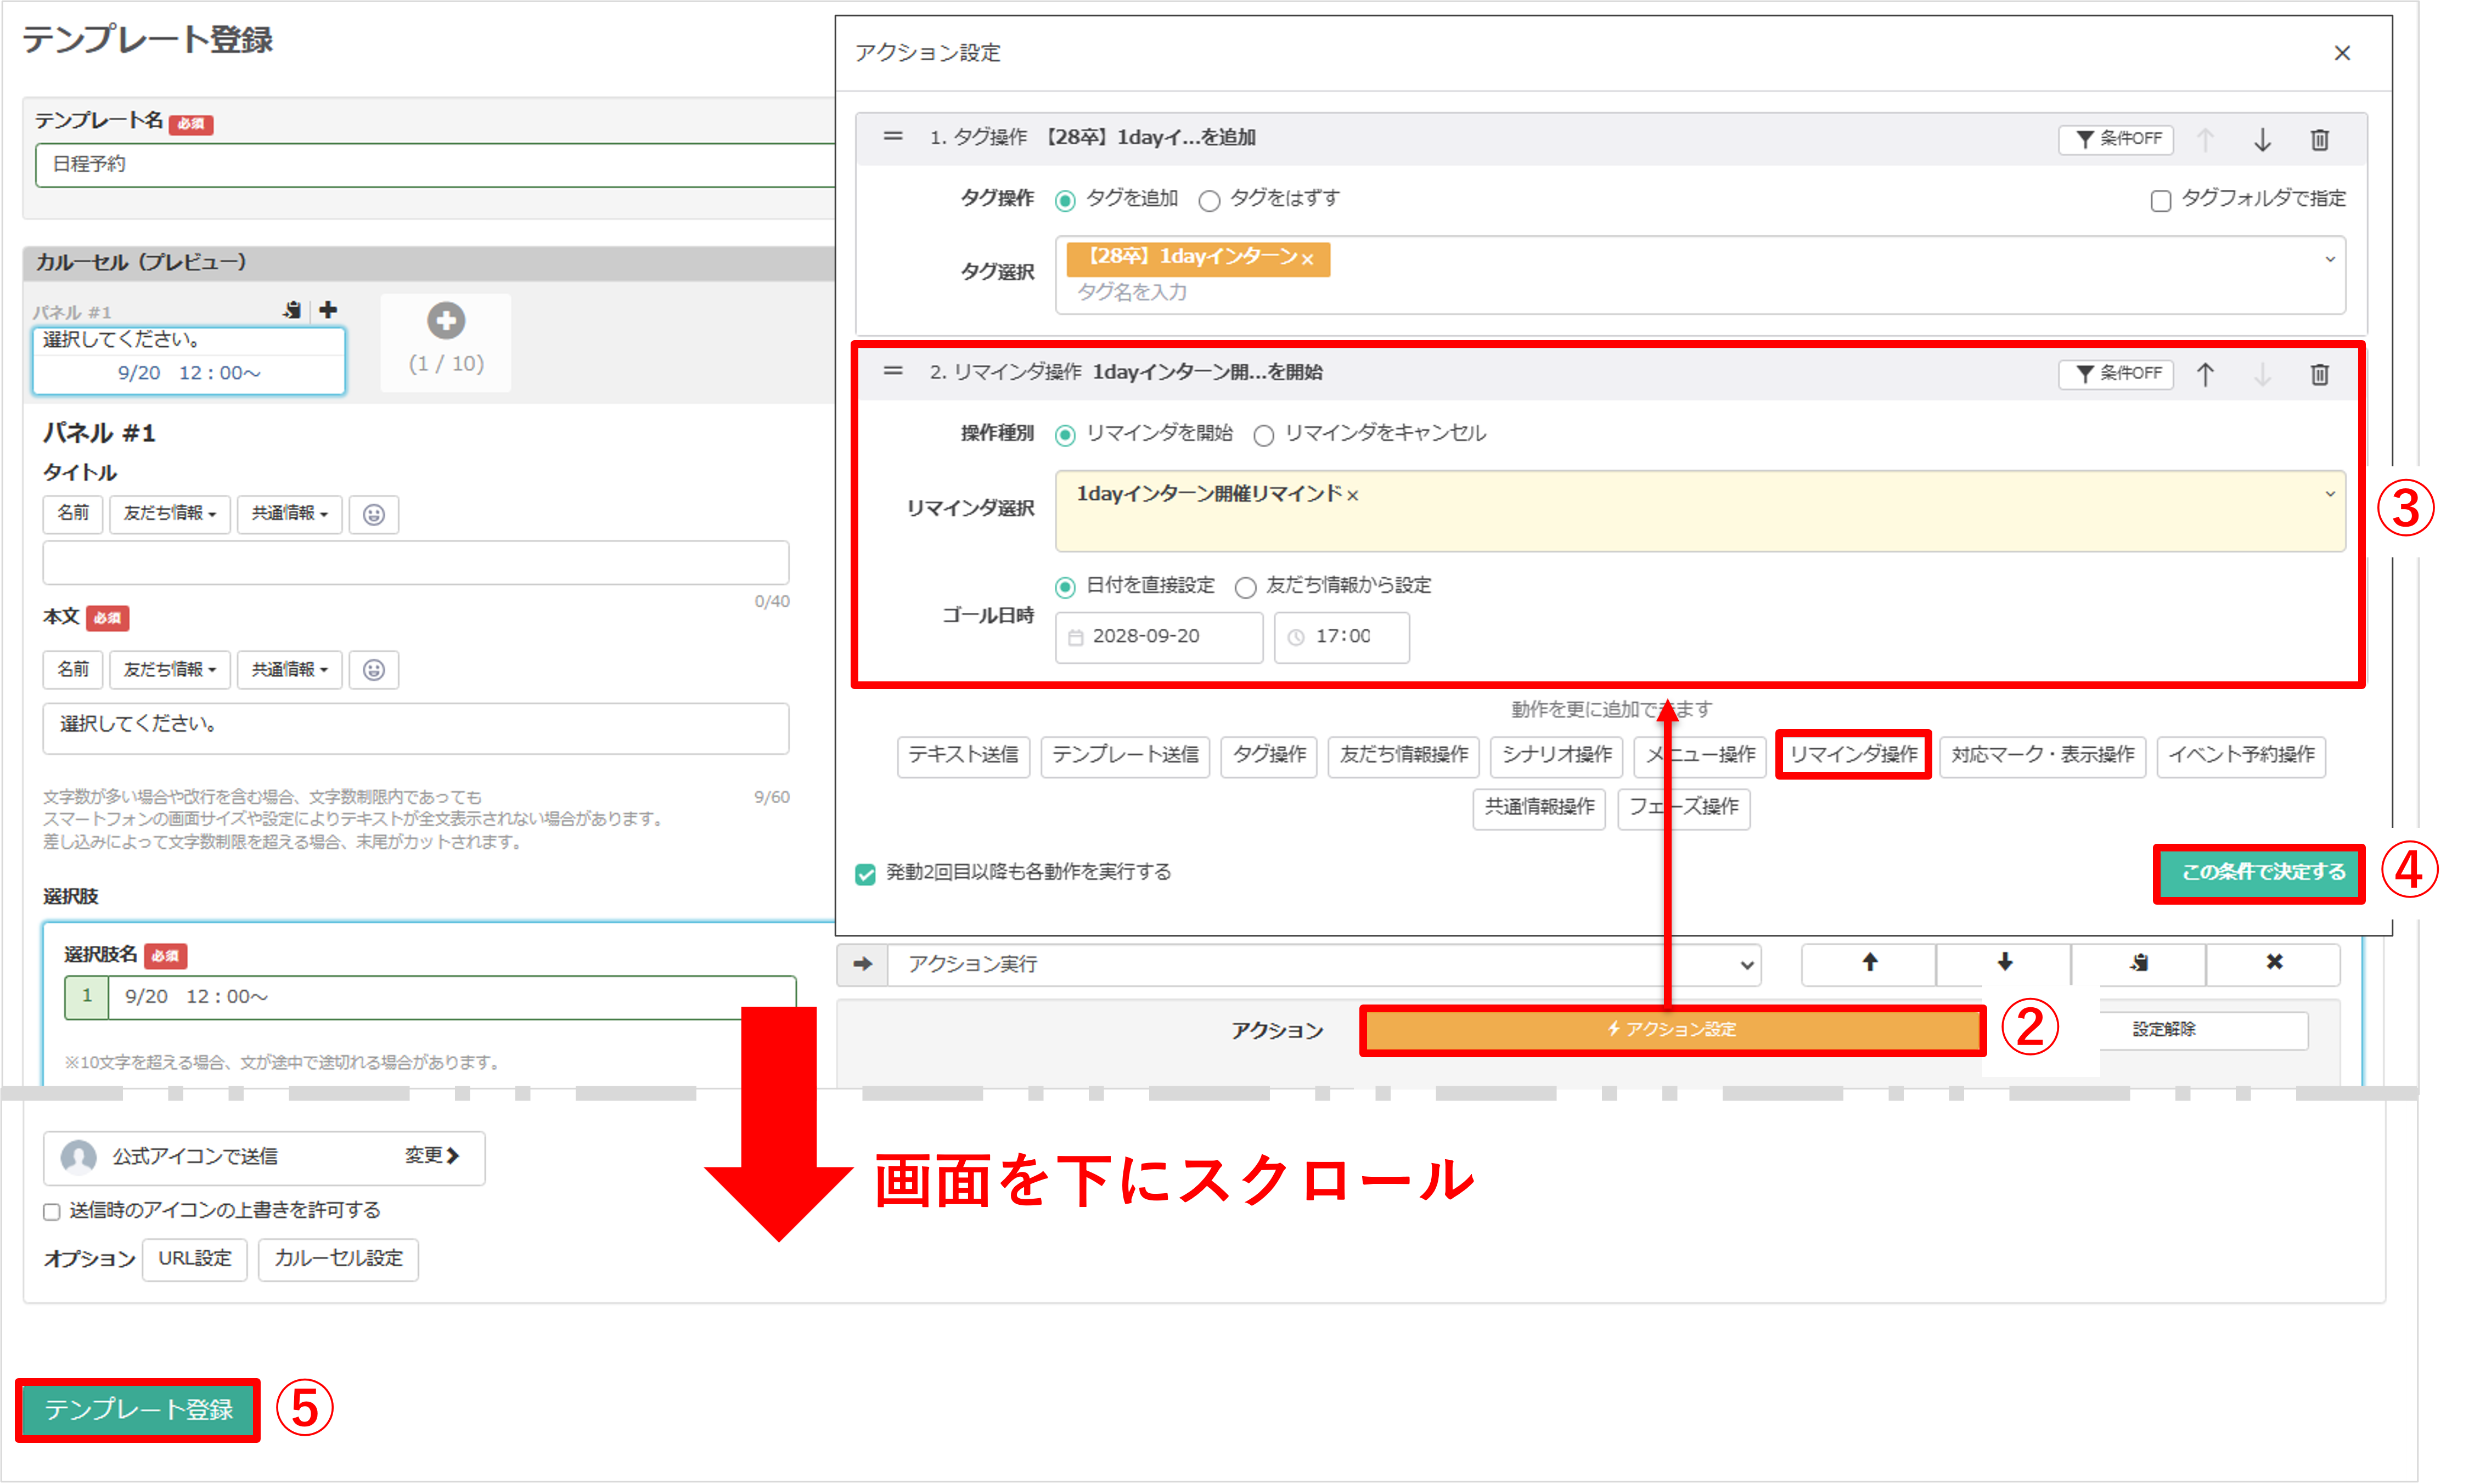Open the 共通情報 menu in the body section
The image size is (2480, 1484).
(x=289, y=669)
